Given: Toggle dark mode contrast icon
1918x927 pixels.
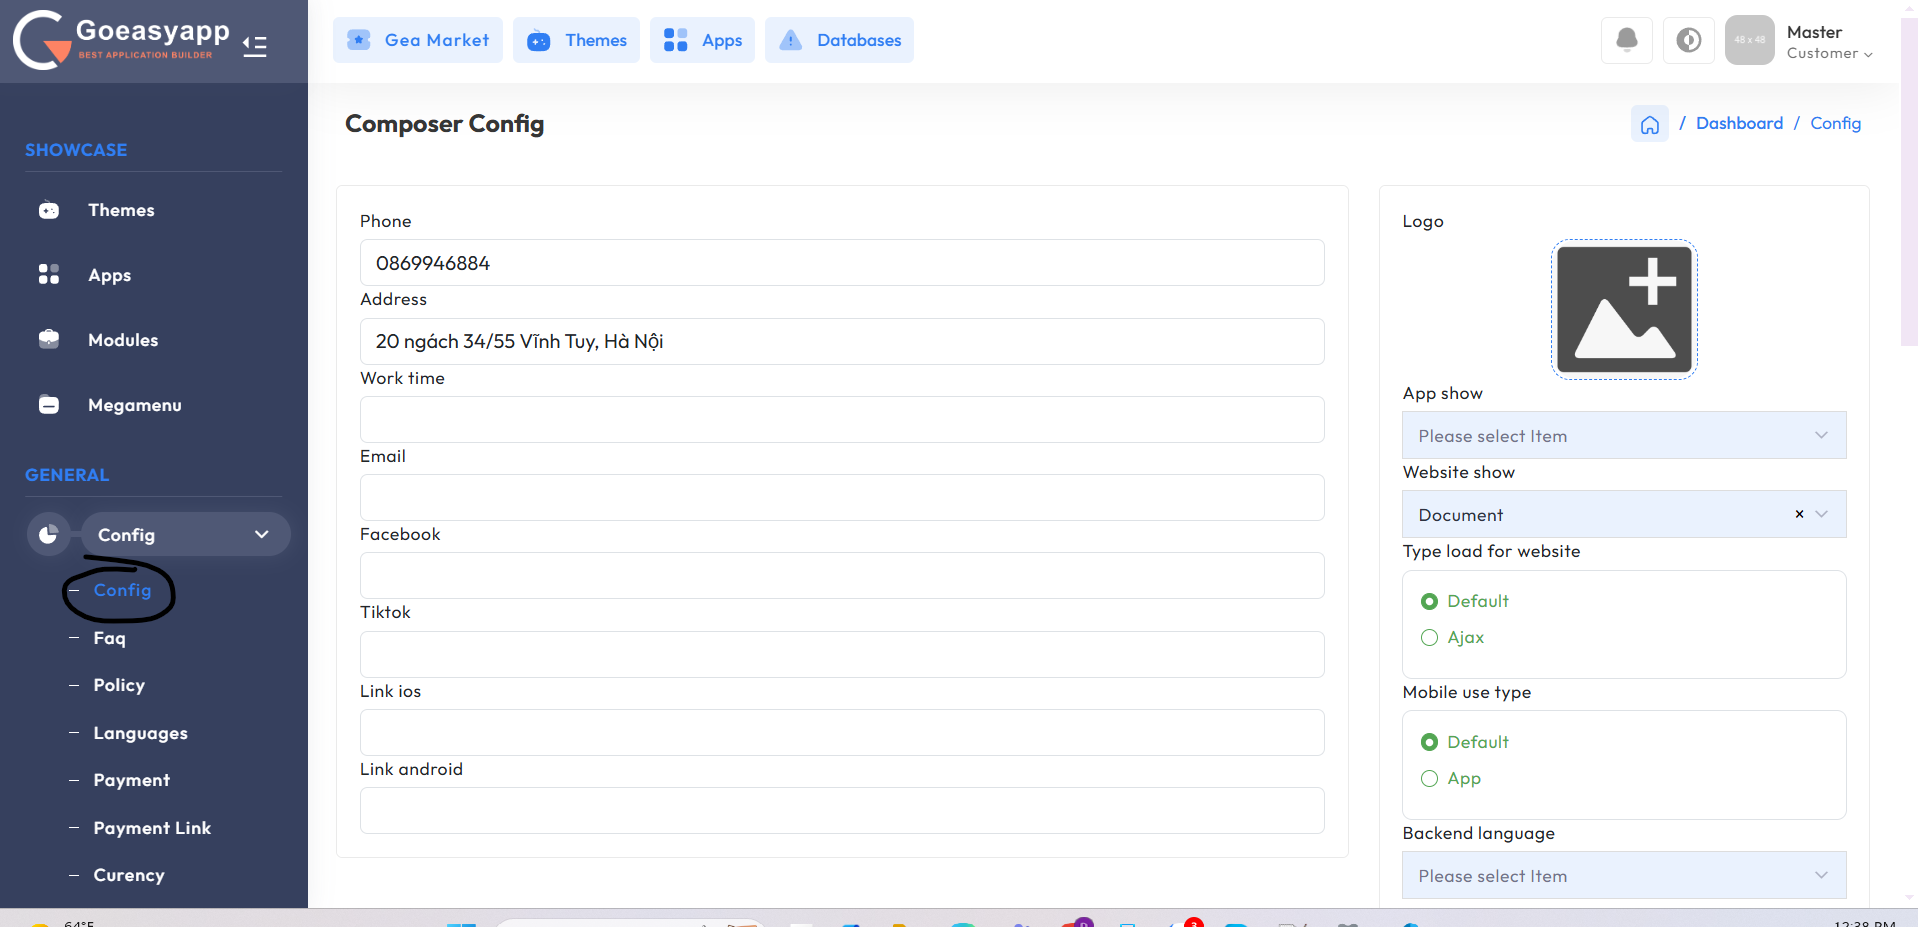Looking at the screenshot, I should point(1688,40).
